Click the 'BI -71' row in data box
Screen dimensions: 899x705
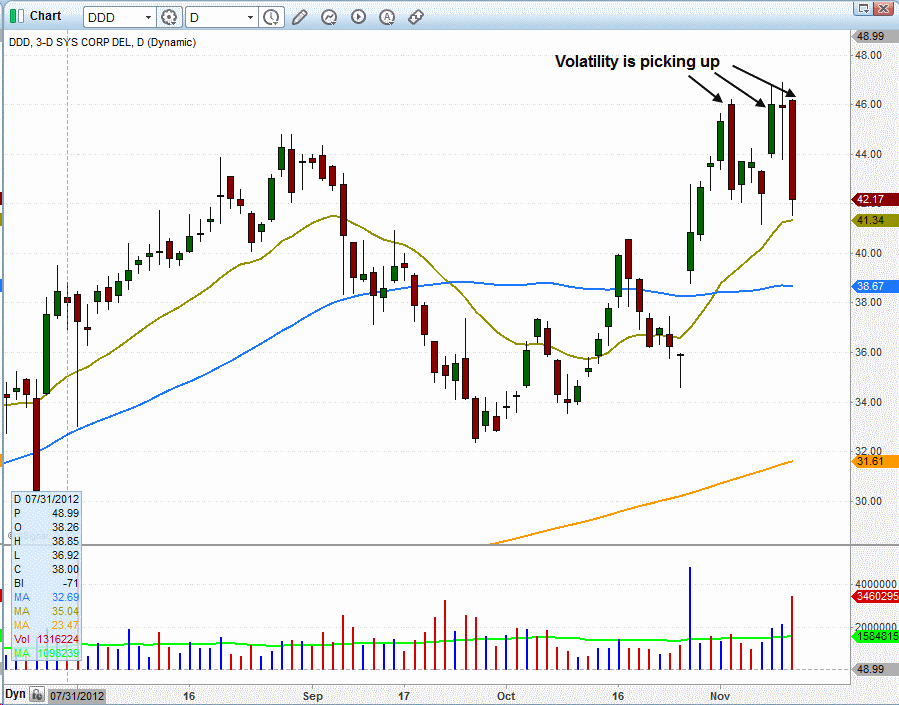pos(46,583)
